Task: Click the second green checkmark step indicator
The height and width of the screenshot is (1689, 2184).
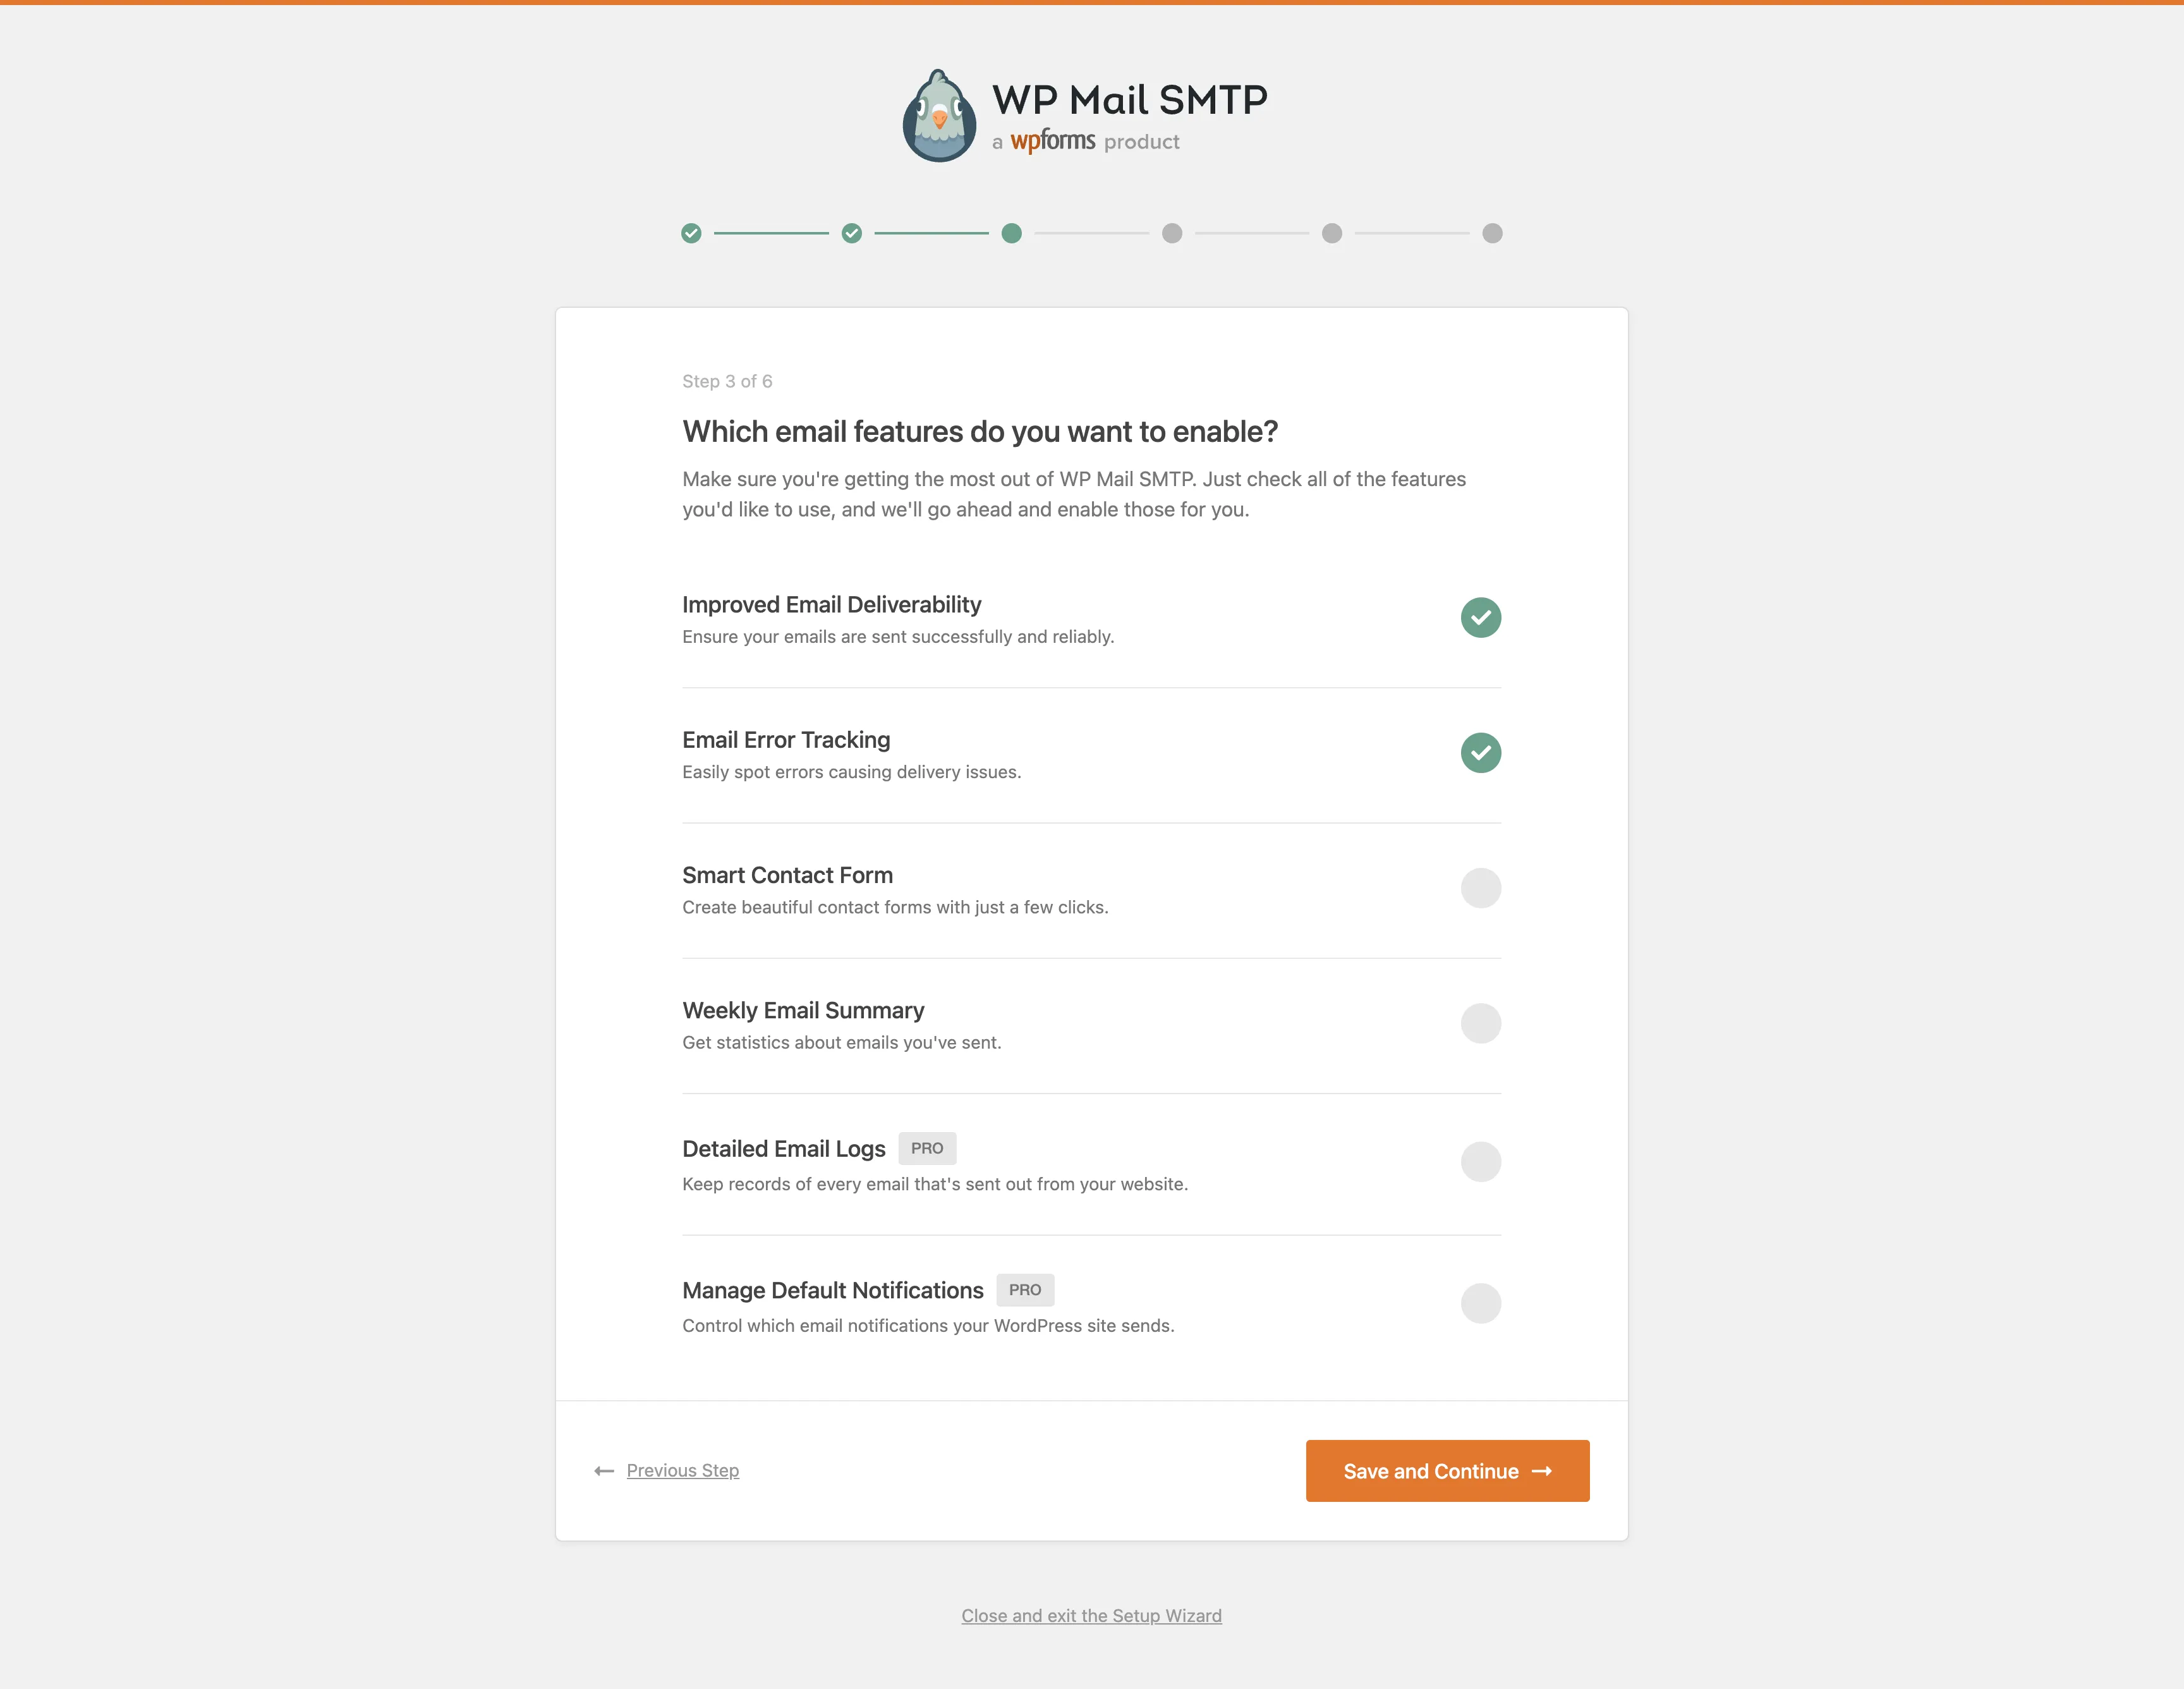Action: click(x=852, y=233)
